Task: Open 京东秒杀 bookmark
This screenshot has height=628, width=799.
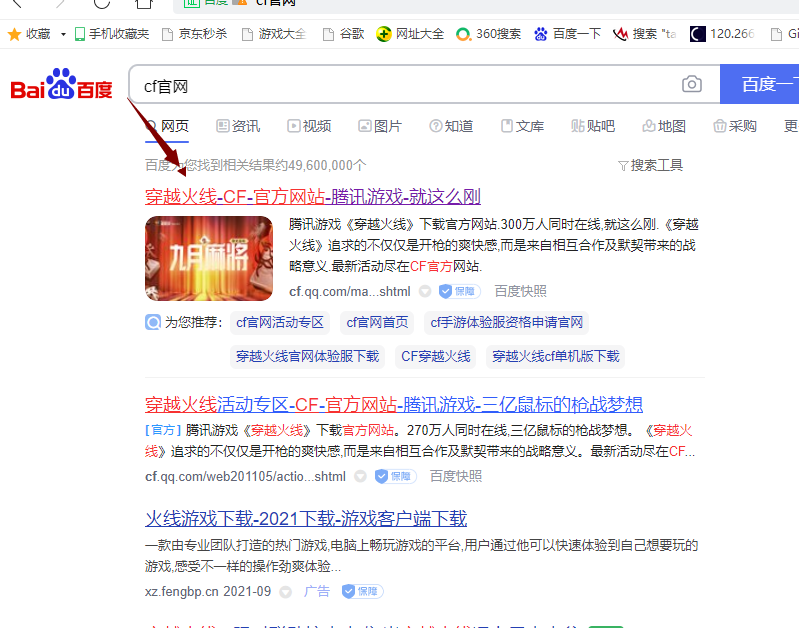Action: pos(194,34)
